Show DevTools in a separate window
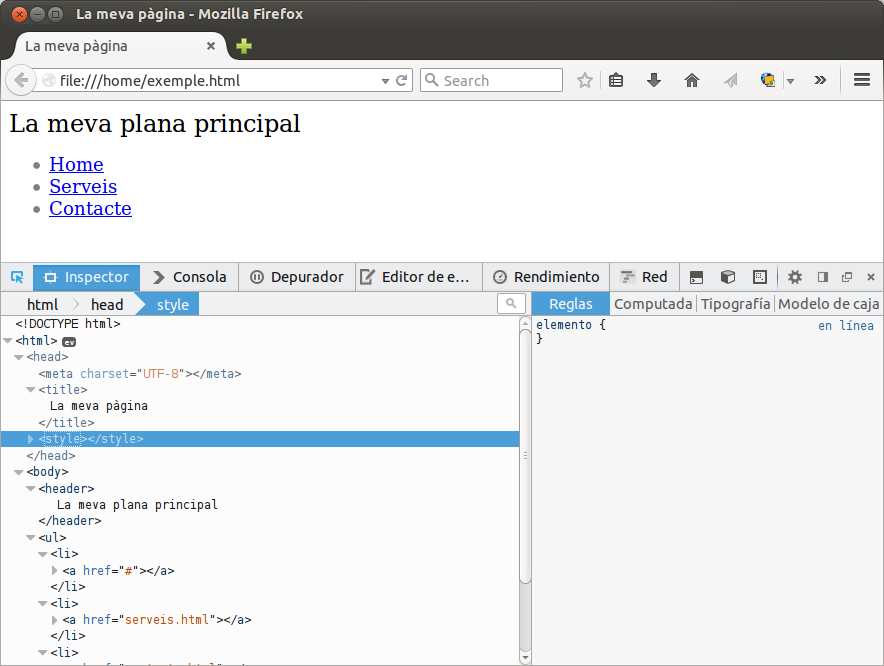 (x=847, y=277)
